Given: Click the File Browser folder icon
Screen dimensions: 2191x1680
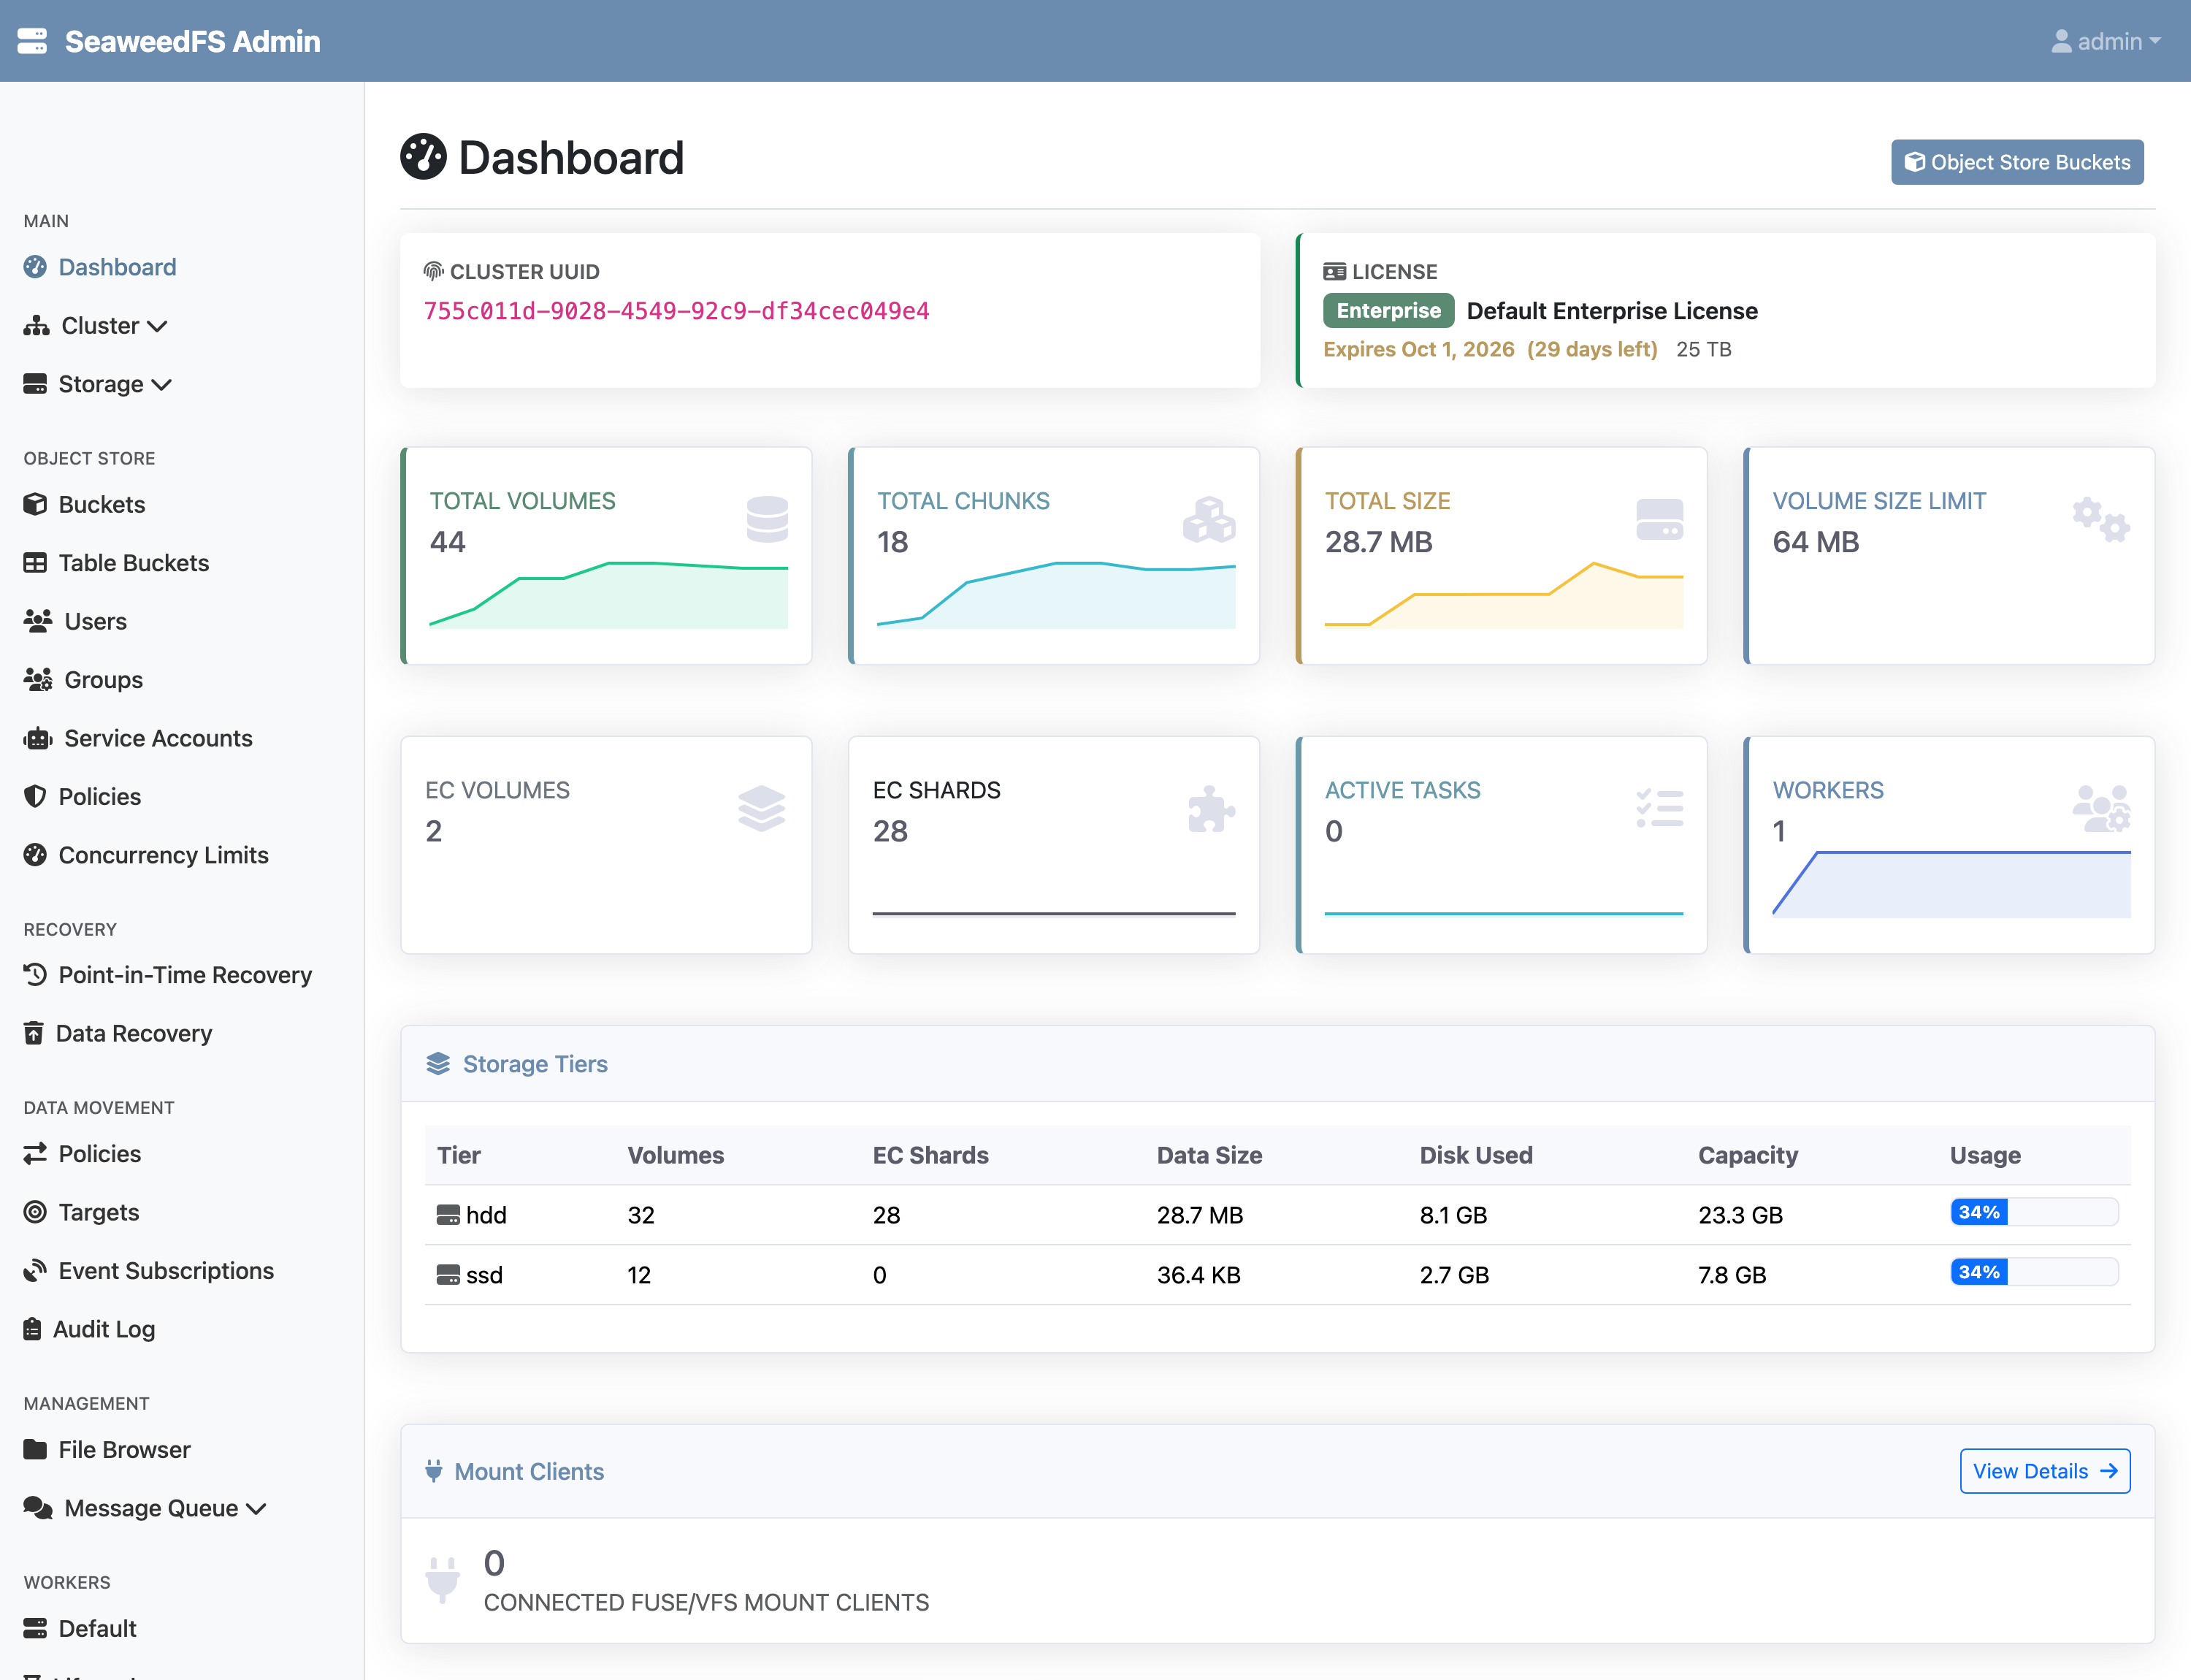Looking at the screenshot, I should [35, 1450].
